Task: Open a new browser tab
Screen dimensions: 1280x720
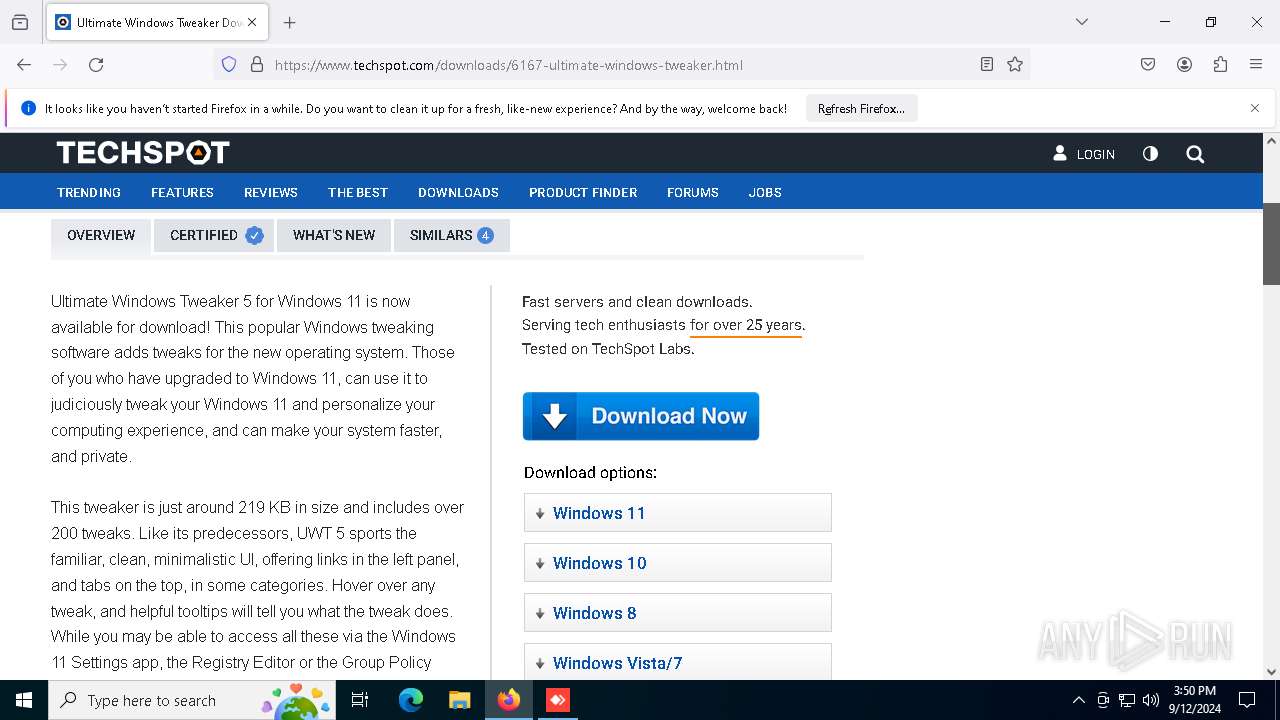Action: pyautogui.click(x=289, y=22)
